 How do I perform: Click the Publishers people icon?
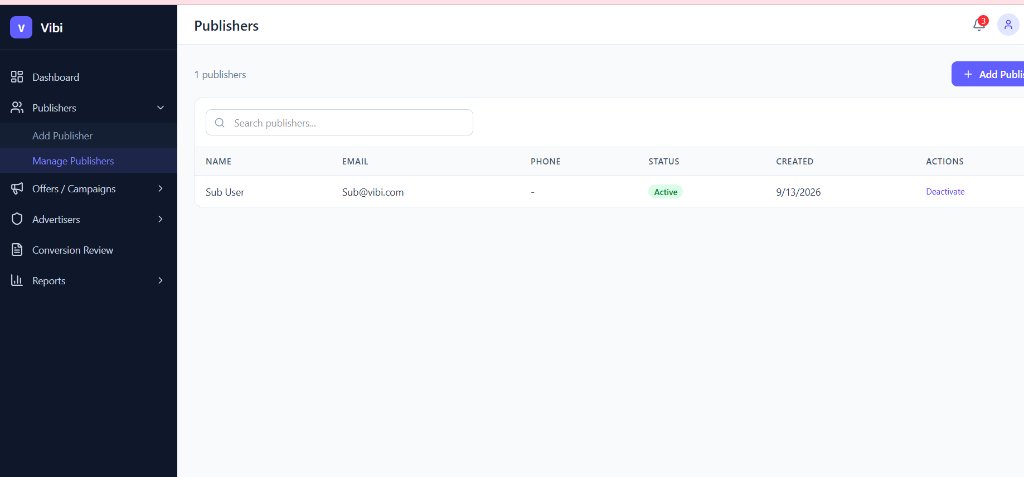click(x=17, y=108)
